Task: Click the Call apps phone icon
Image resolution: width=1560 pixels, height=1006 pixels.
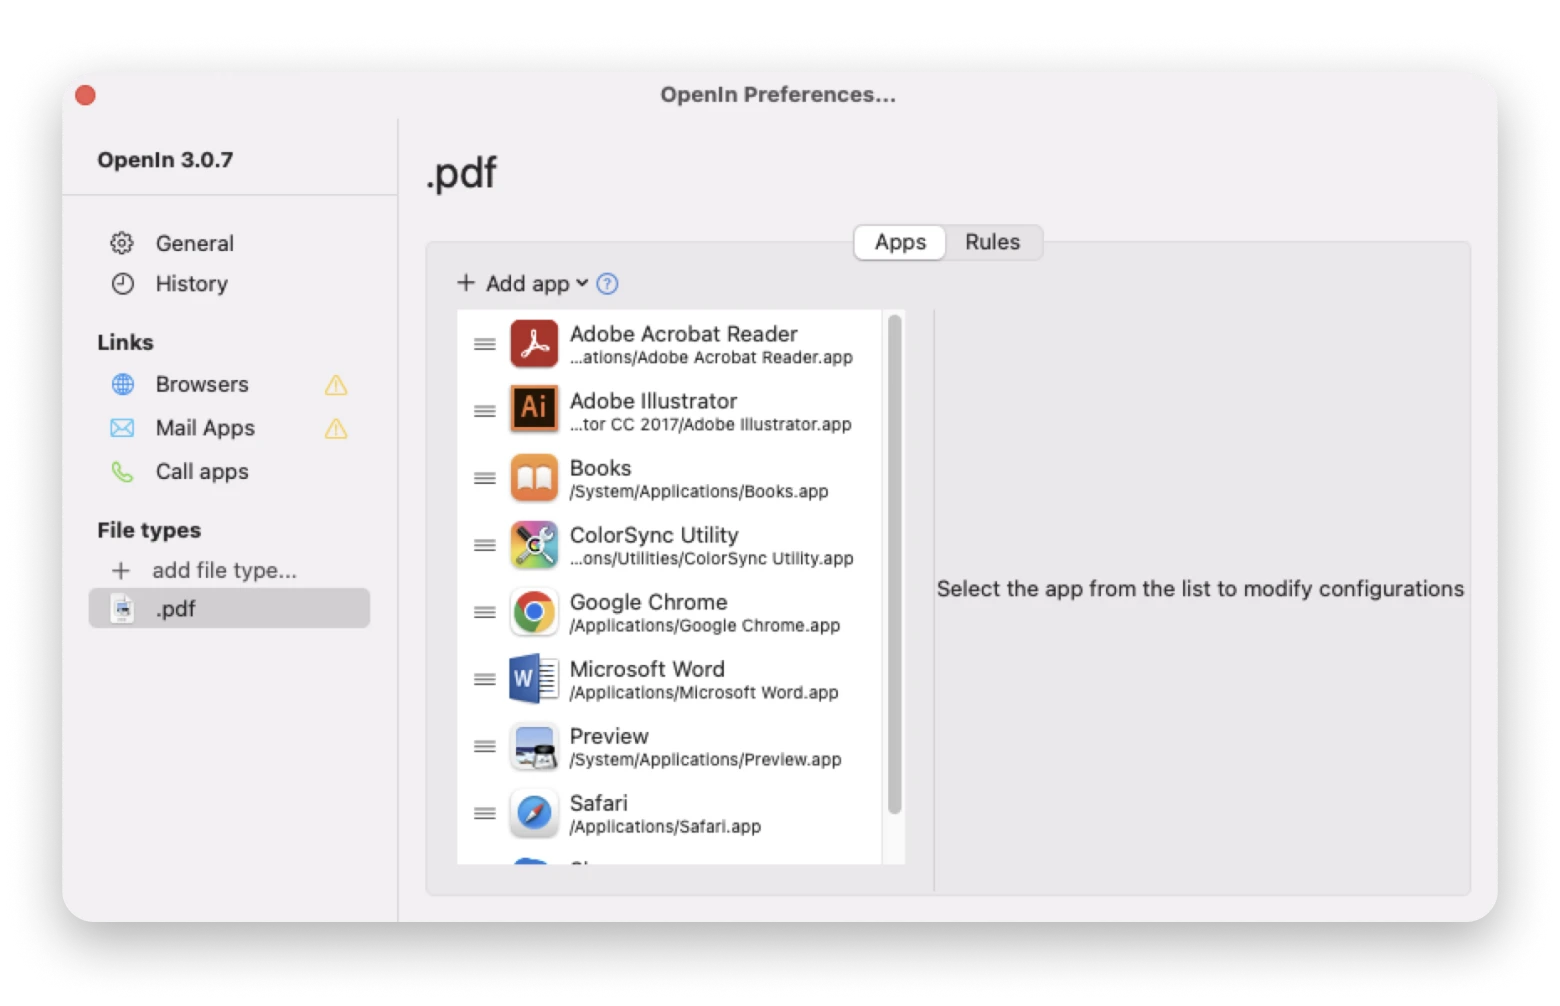Action: pyautogui.click(x=122, y=472)
